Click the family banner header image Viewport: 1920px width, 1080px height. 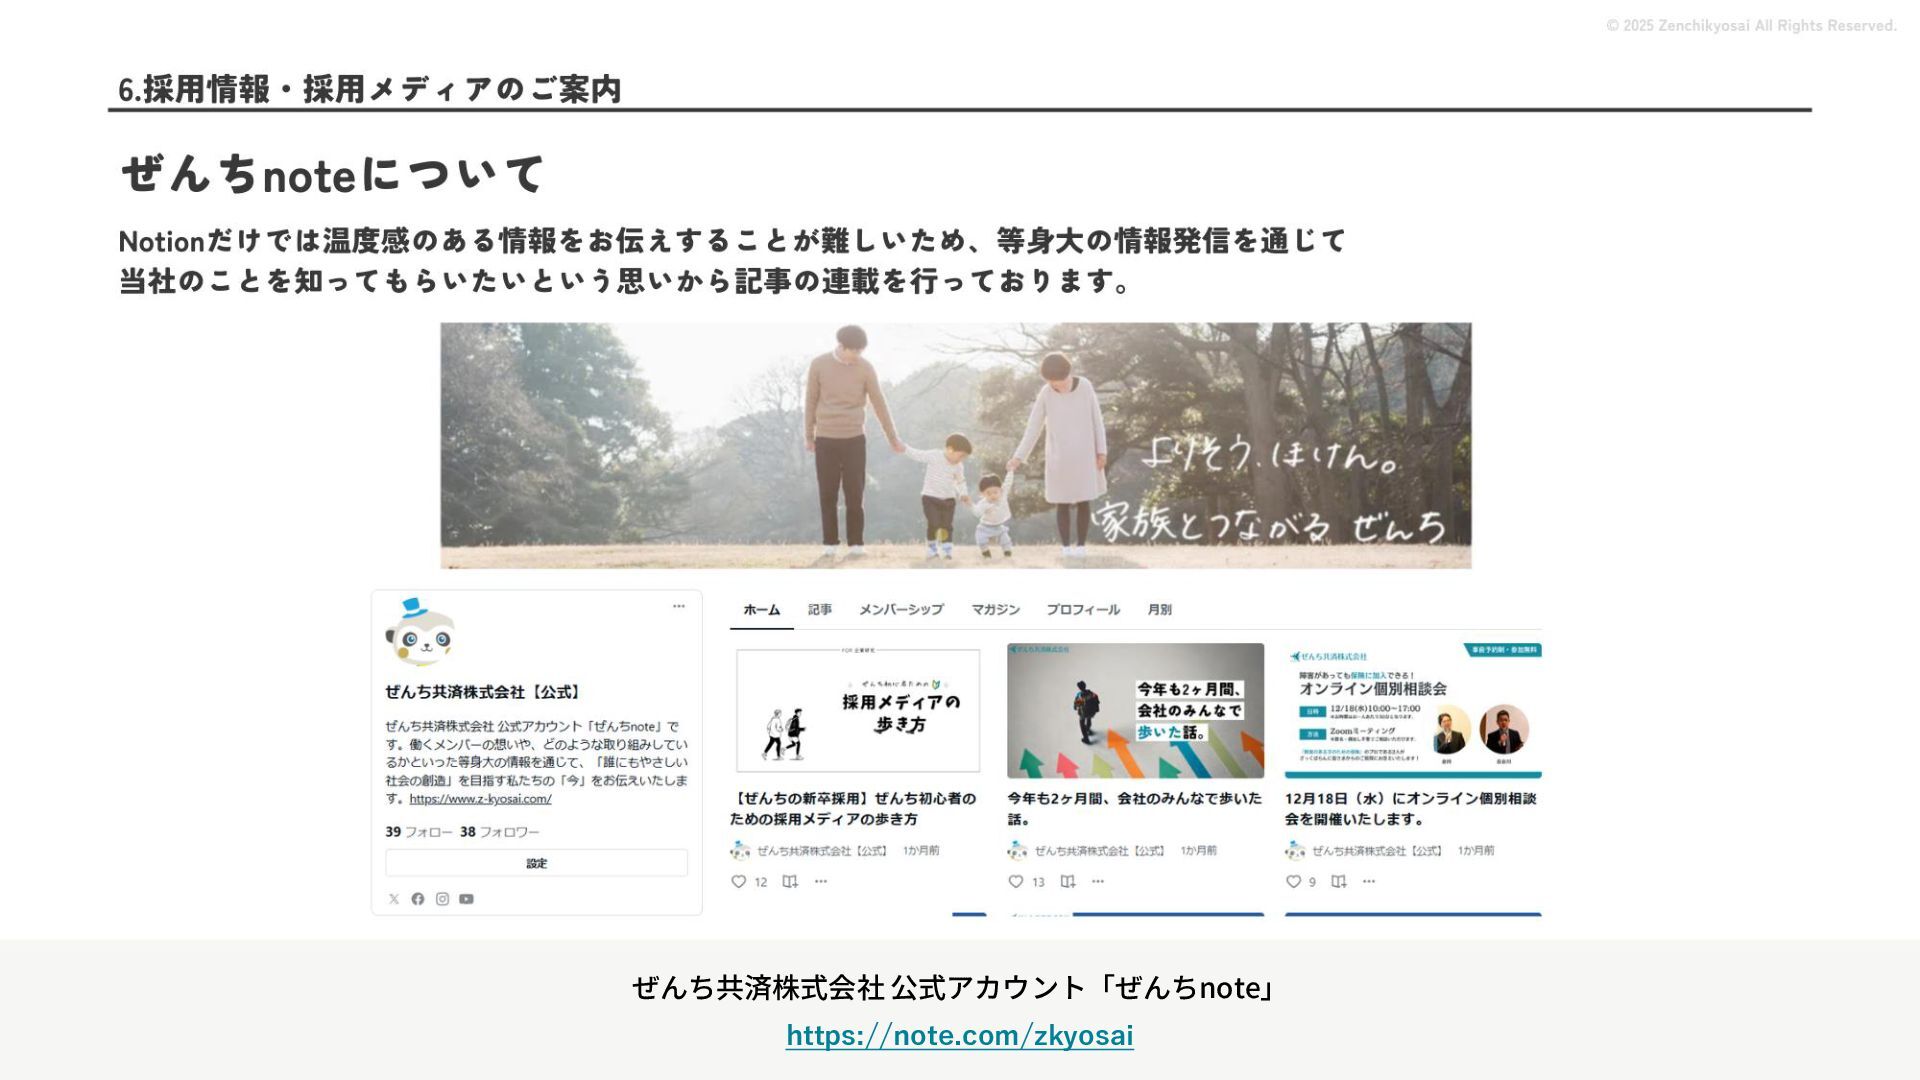tap(956, 446)
